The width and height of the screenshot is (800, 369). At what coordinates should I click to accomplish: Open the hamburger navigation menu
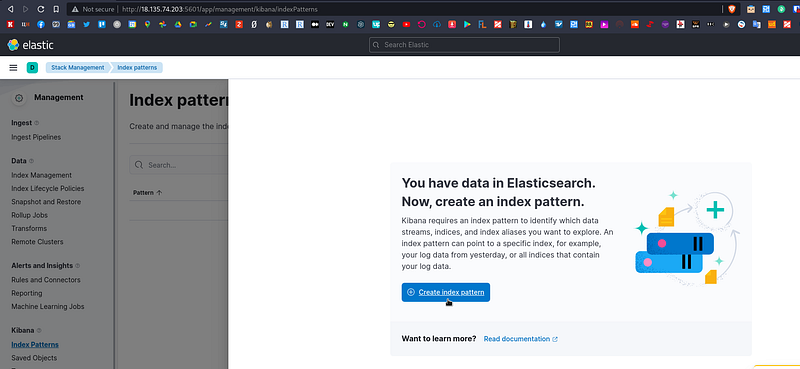[x=13, y=67]
